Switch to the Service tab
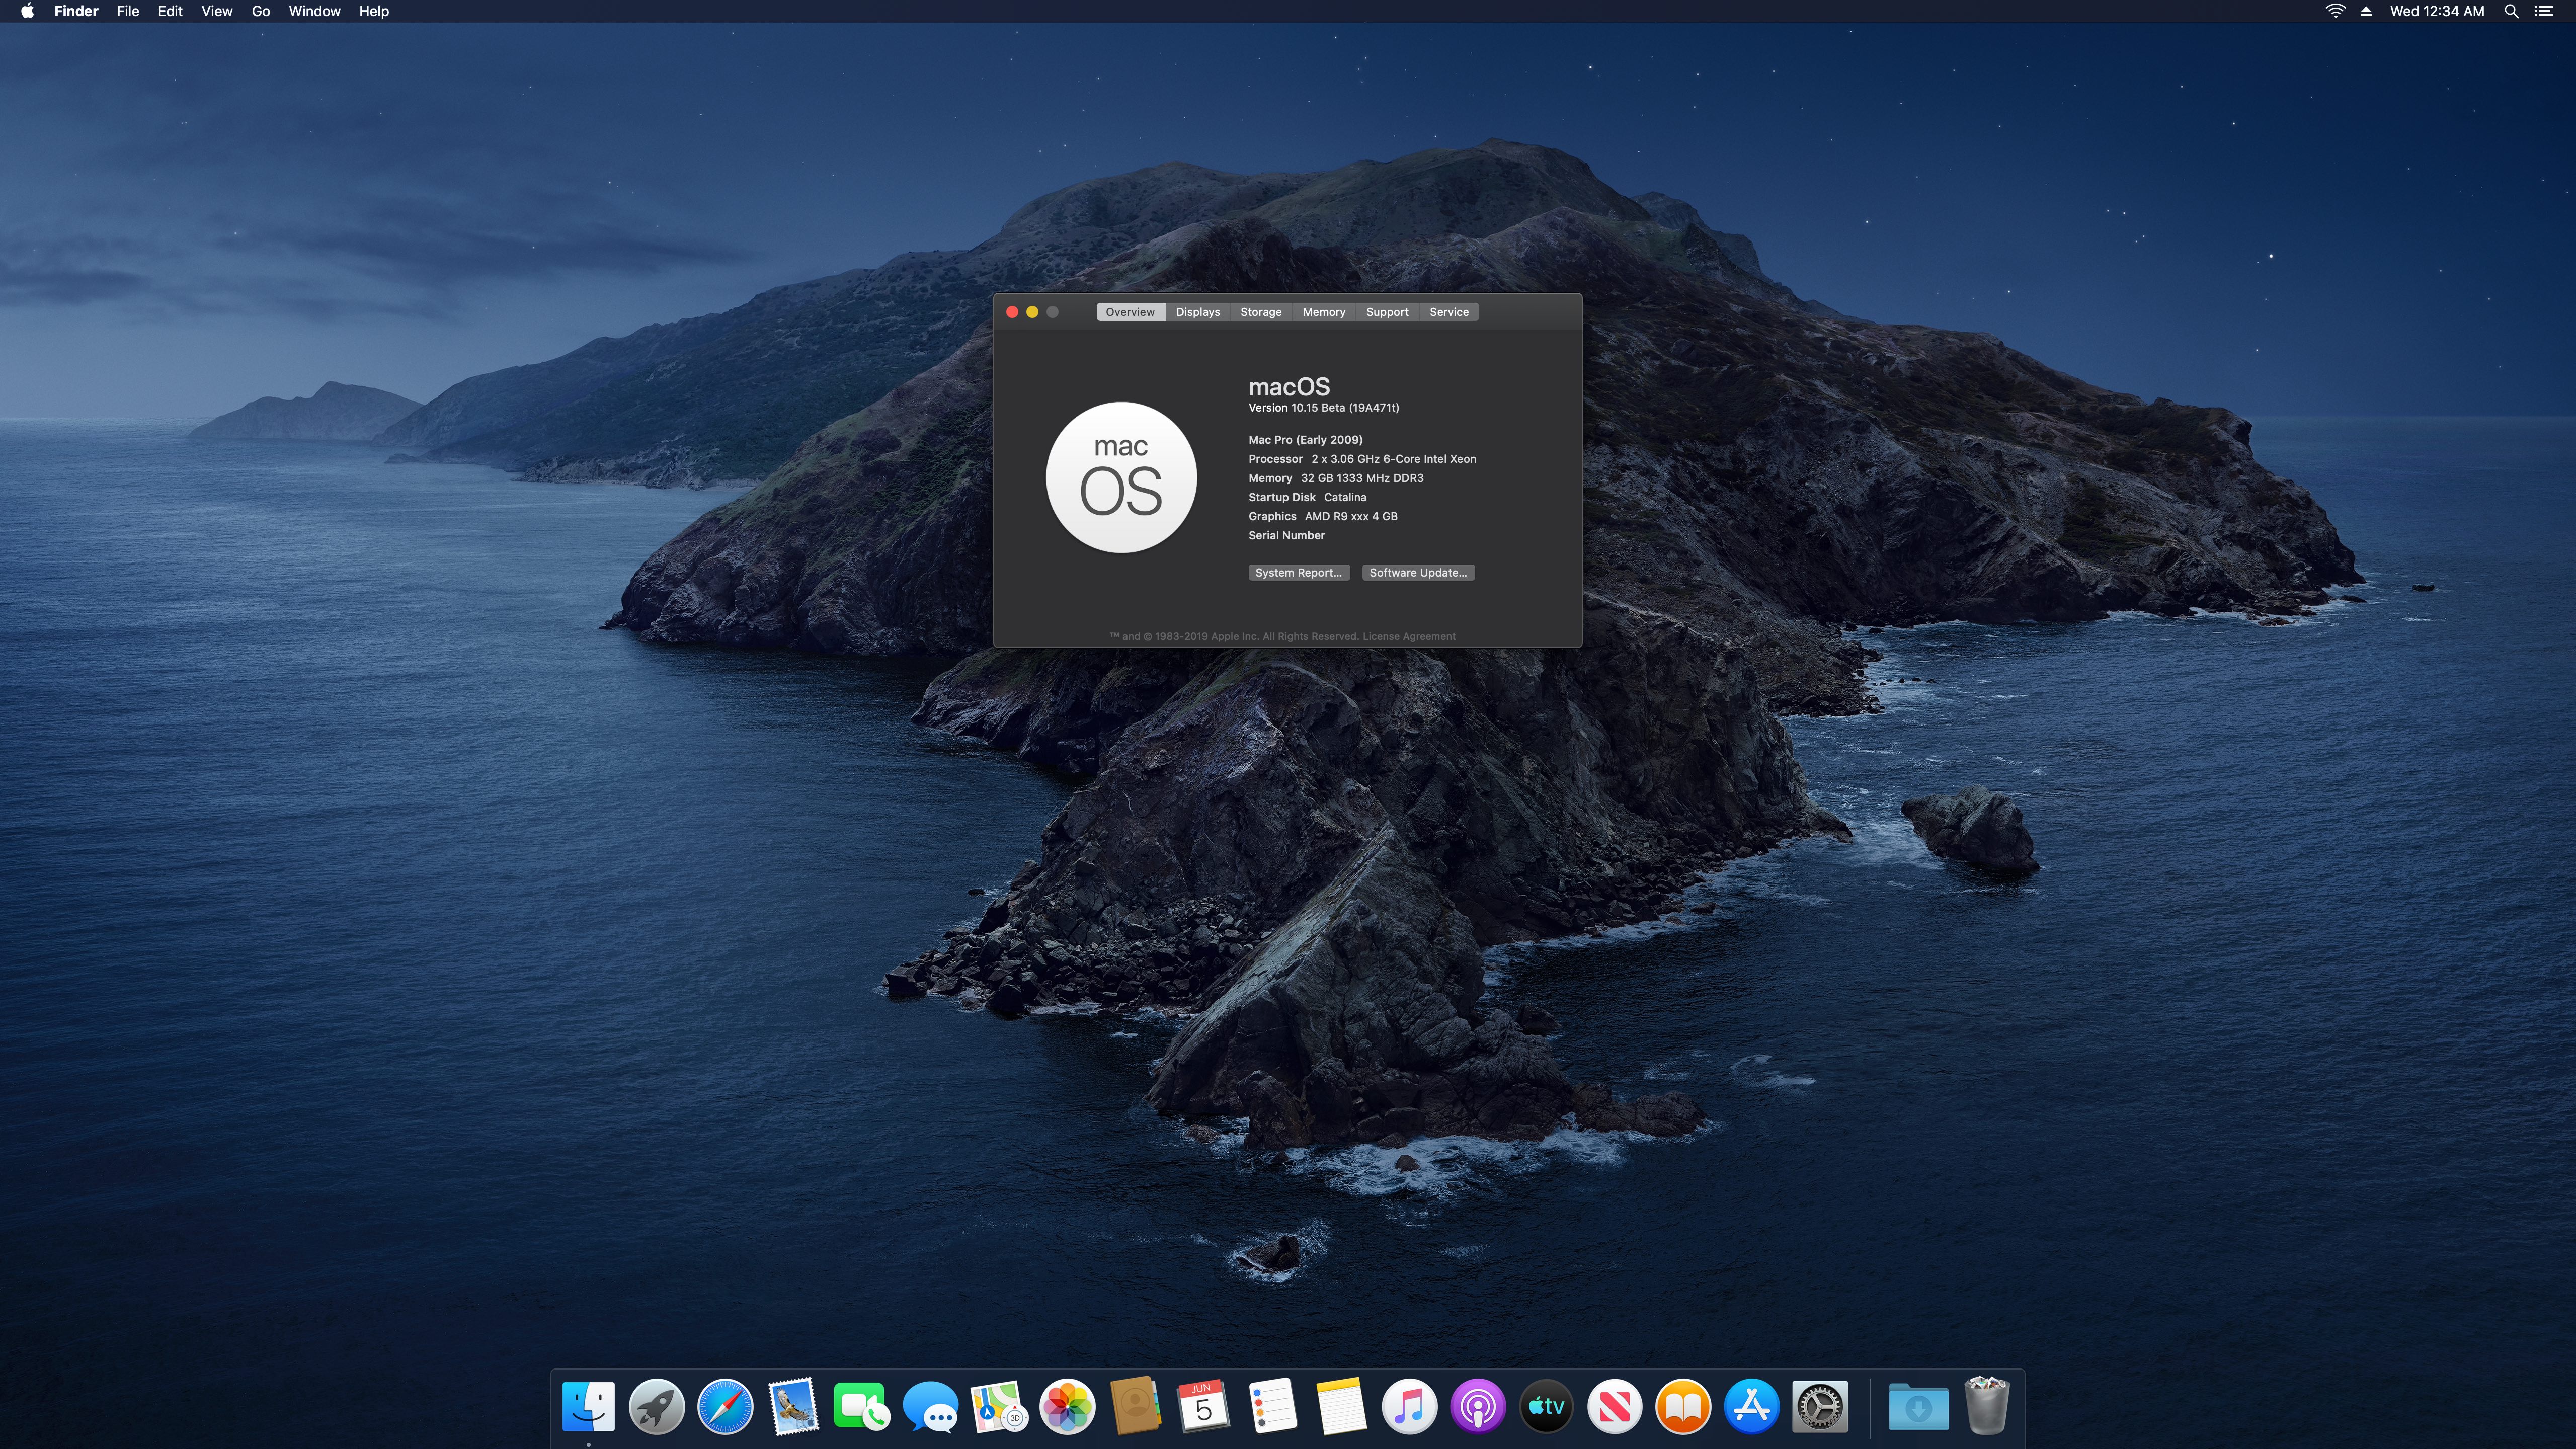 1449,312
